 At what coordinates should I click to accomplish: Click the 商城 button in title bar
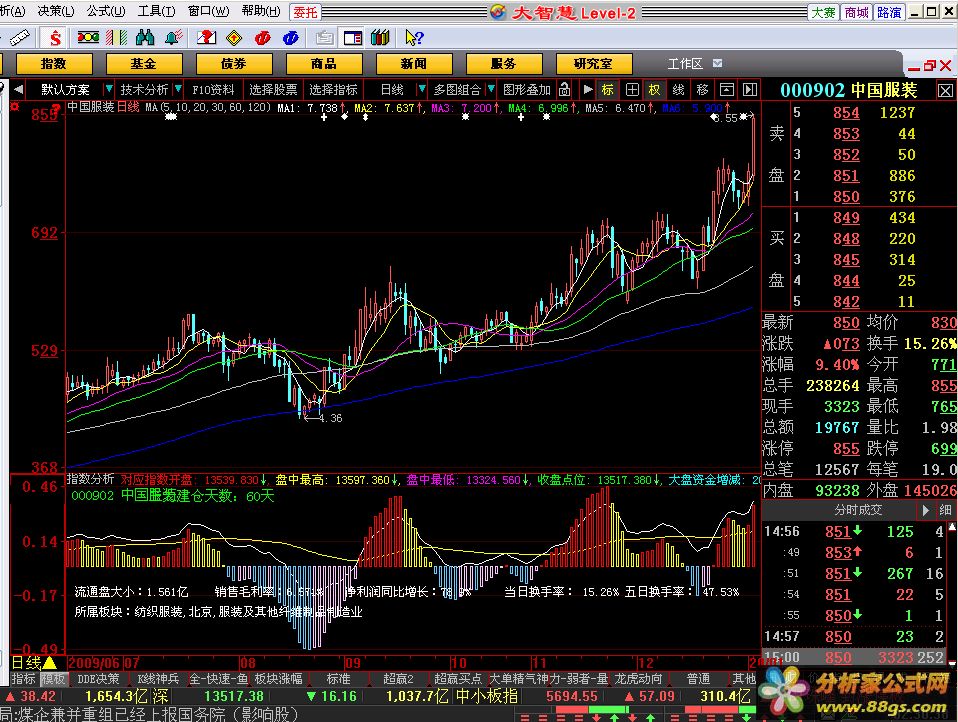pyautogui.click(x=856, y=12)
